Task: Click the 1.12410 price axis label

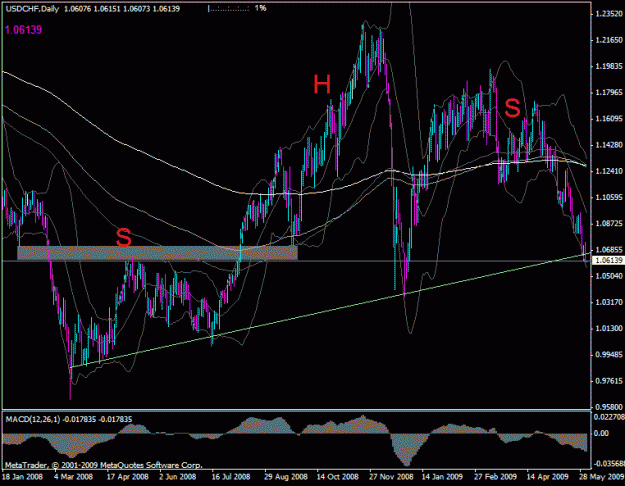Action: pyautogui.click(x=609, y=171)
